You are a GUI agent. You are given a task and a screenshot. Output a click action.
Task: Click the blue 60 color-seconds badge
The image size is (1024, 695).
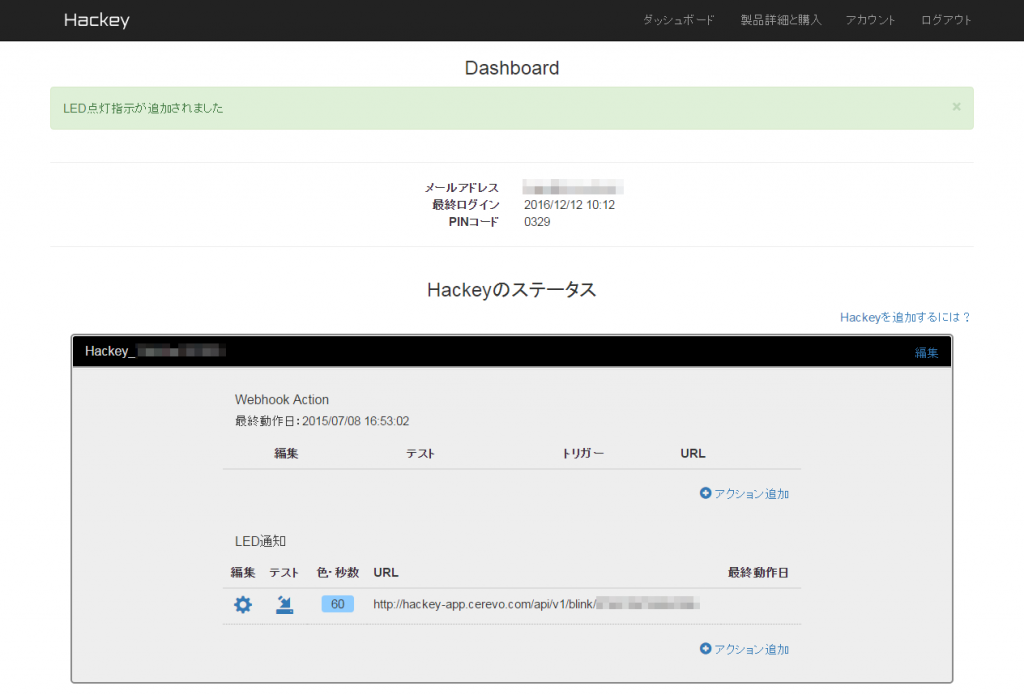point(337,604)
